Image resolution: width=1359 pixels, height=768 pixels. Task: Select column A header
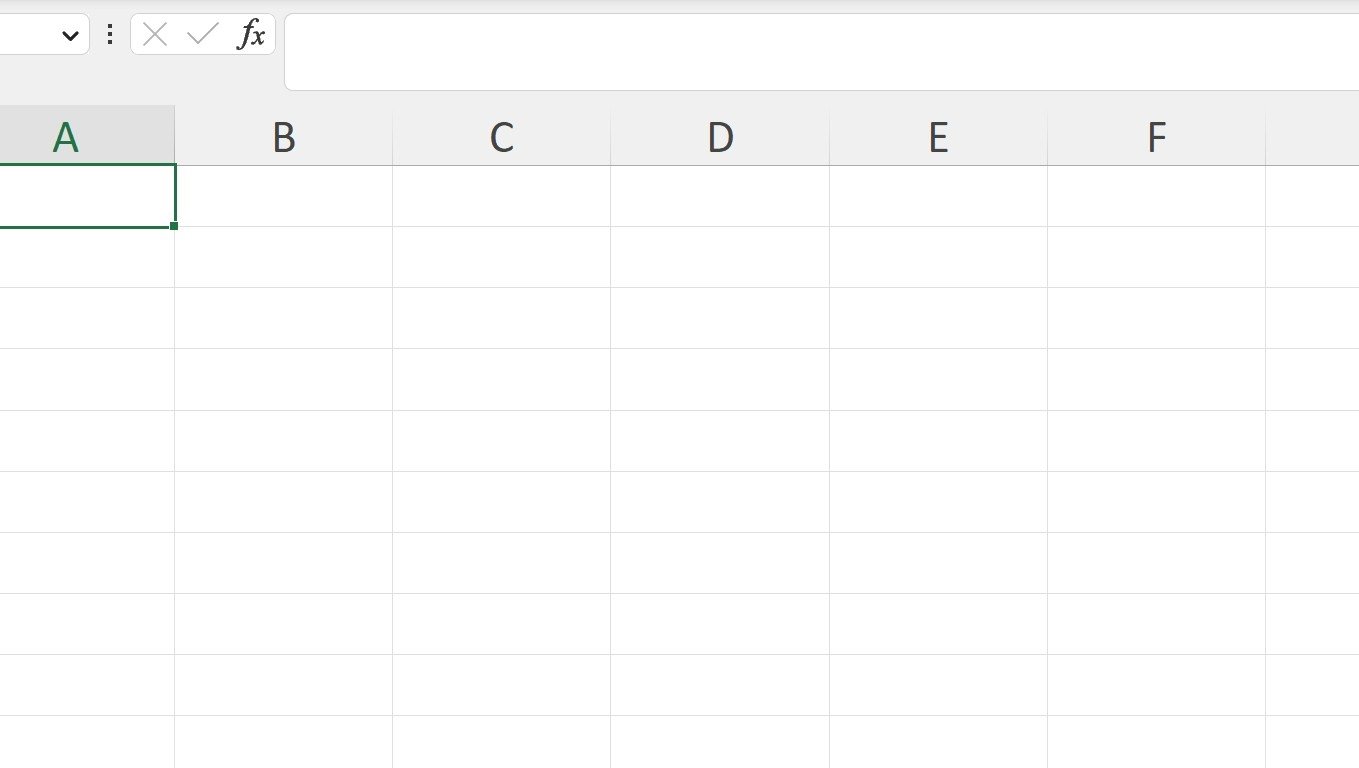point(87,136)
